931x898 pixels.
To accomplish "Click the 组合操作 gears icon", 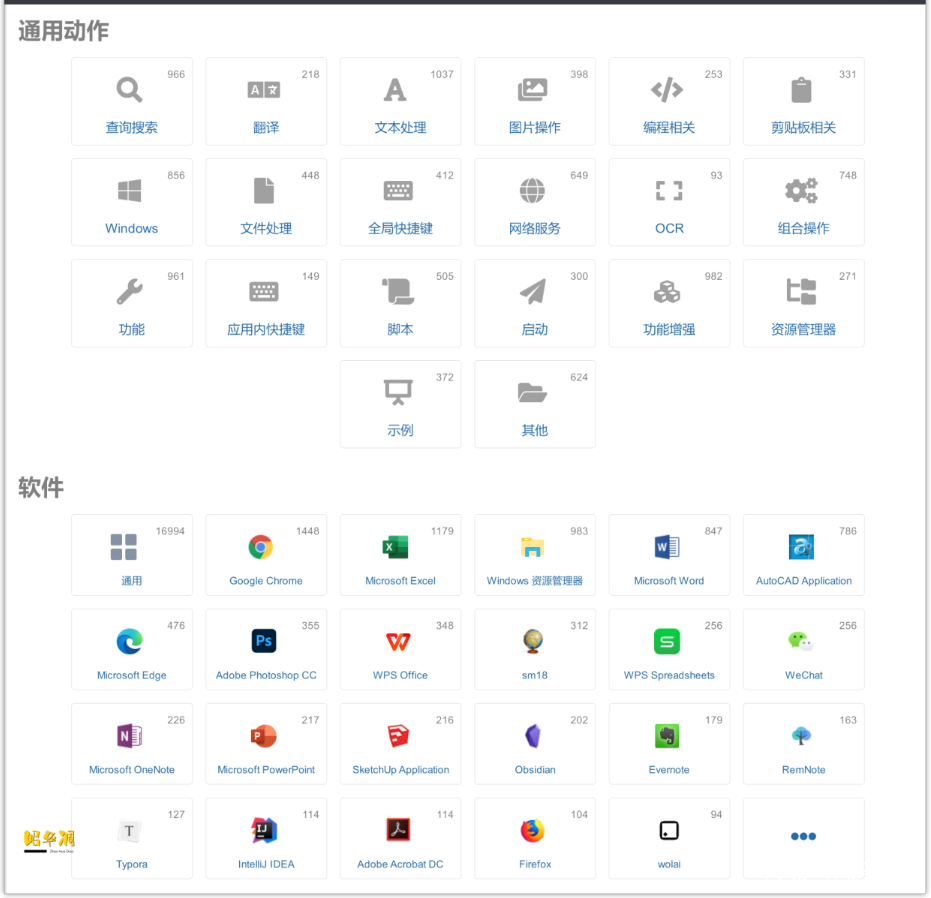I will point(802,191).
